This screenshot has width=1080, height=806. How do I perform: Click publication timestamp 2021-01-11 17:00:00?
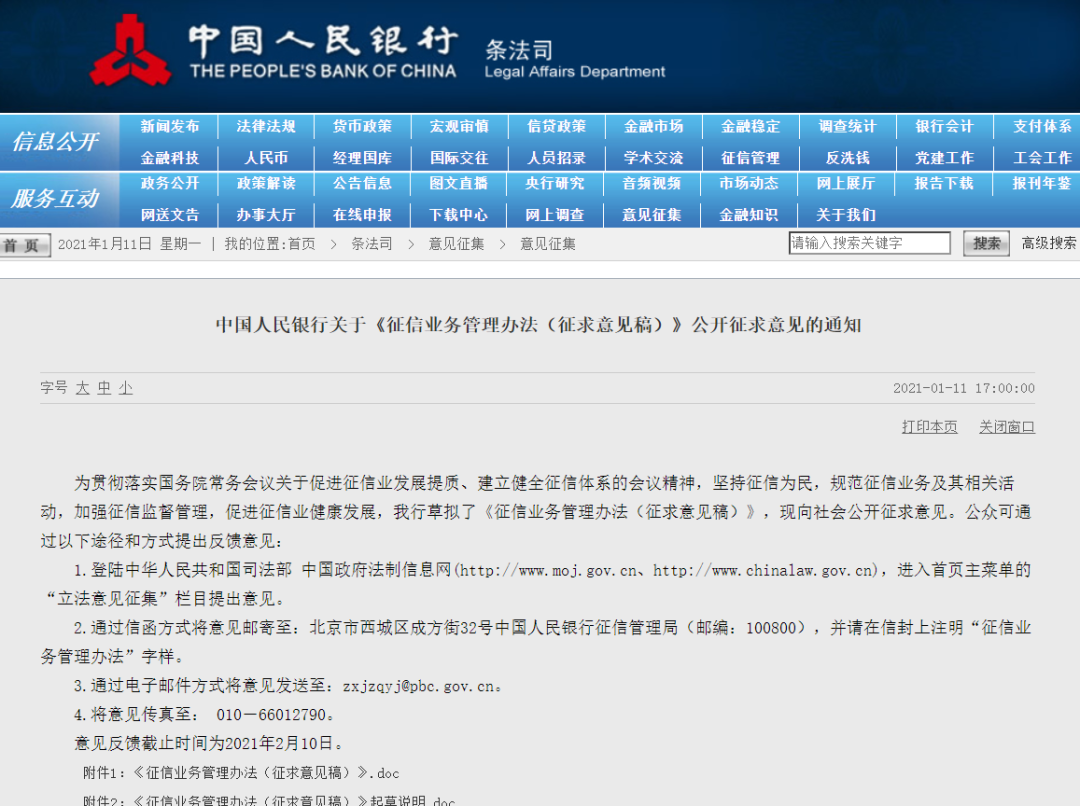click(x=964, y=389)
